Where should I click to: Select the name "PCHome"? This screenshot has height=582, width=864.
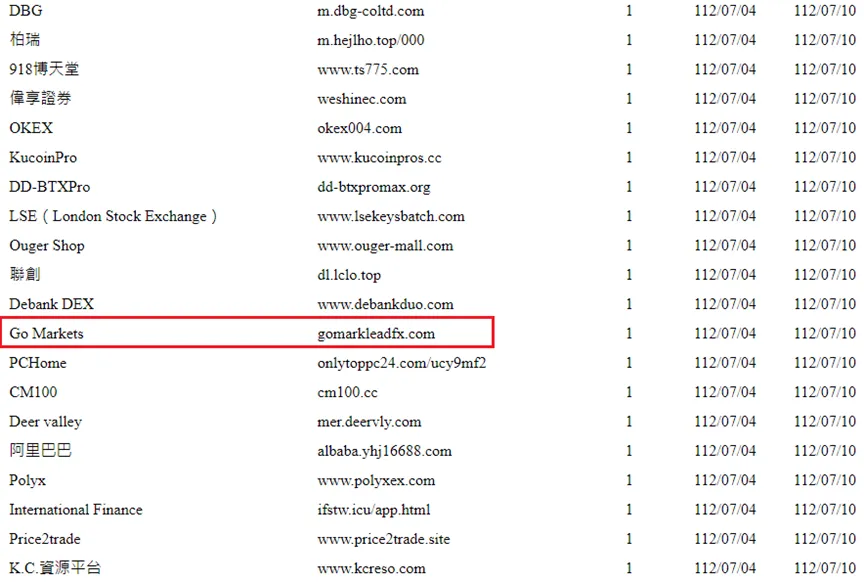click(37, 363)
